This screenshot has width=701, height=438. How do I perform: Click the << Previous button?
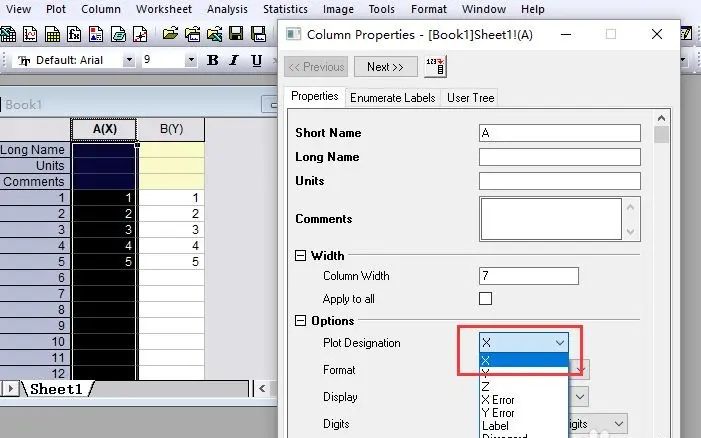316,67
